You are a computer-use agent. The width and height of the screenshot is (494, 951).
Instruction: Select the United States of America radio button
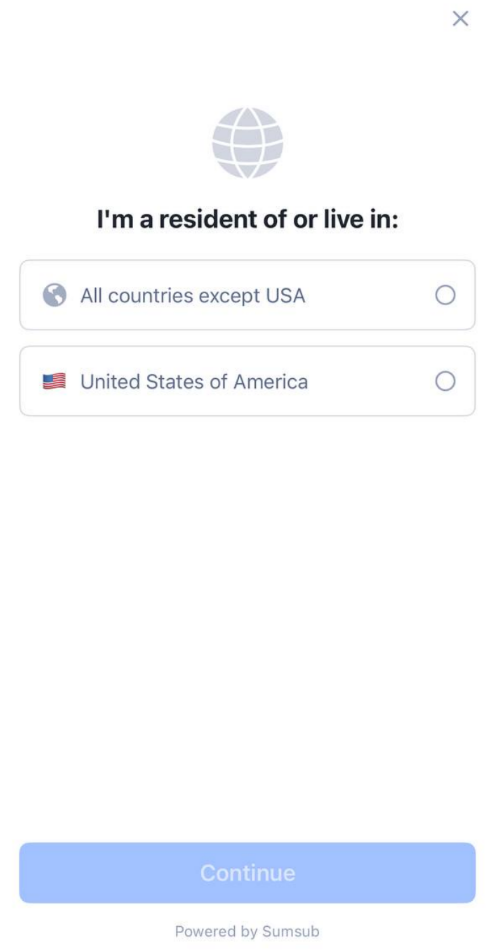(446, 381)
